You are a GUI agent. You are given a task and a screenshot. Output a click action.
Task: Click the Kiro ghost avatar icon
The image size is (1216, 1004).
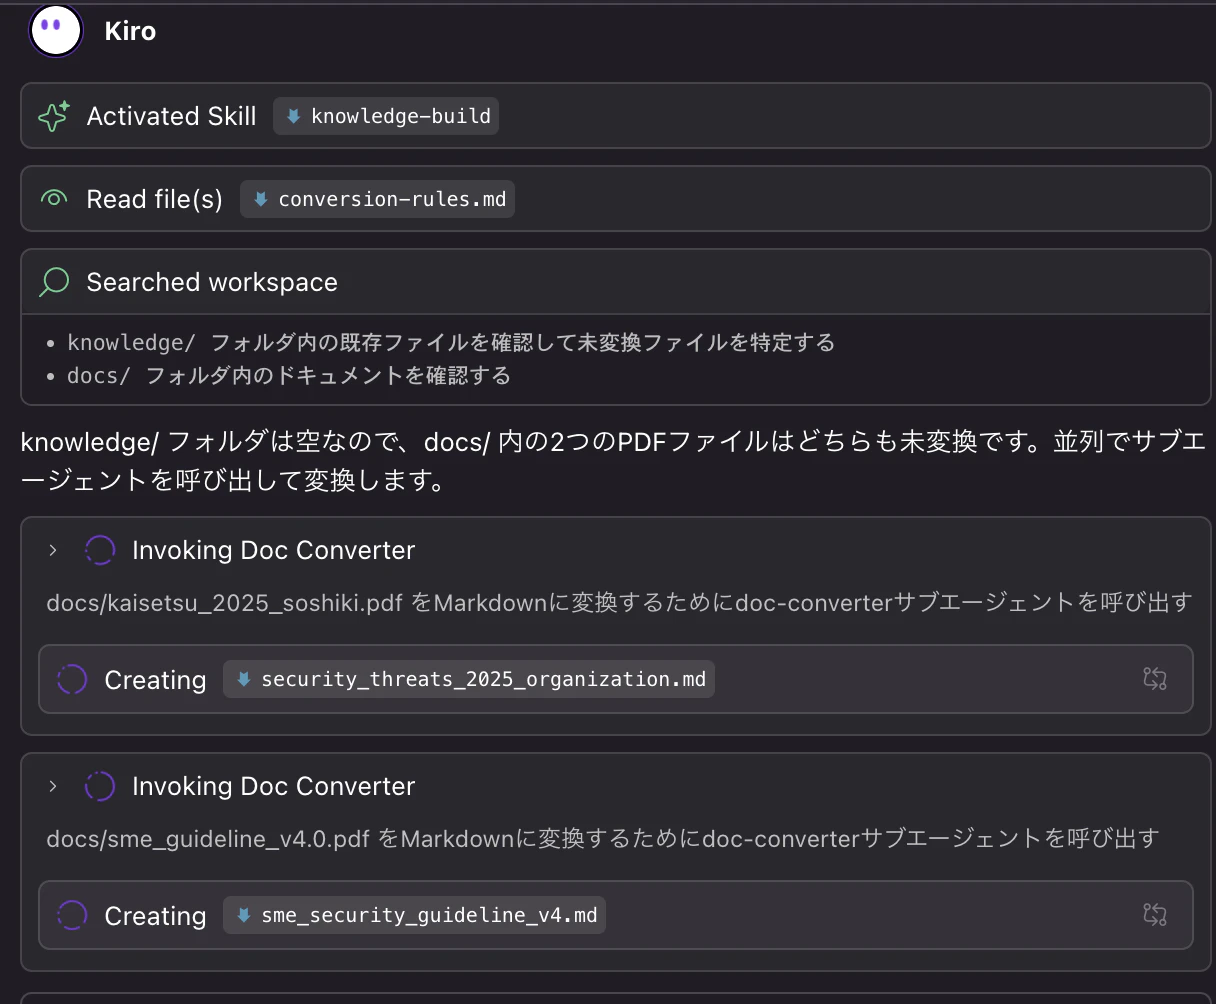pos(56,30)
